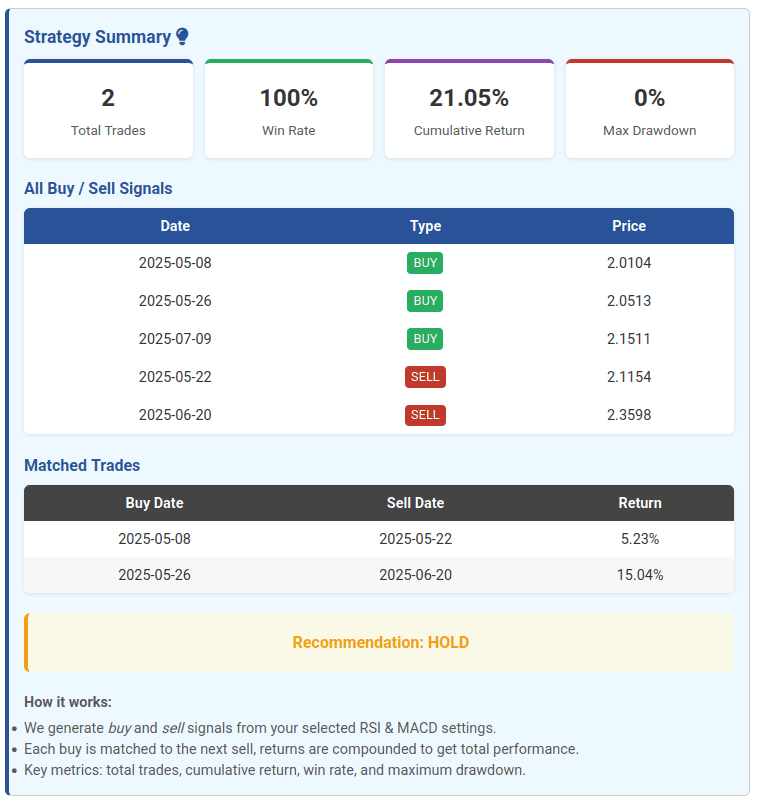Click the BUY badge for 2025-07-09
Image resolution: width=757 pixels, height=804 pixels.
[x=425, y=339]
